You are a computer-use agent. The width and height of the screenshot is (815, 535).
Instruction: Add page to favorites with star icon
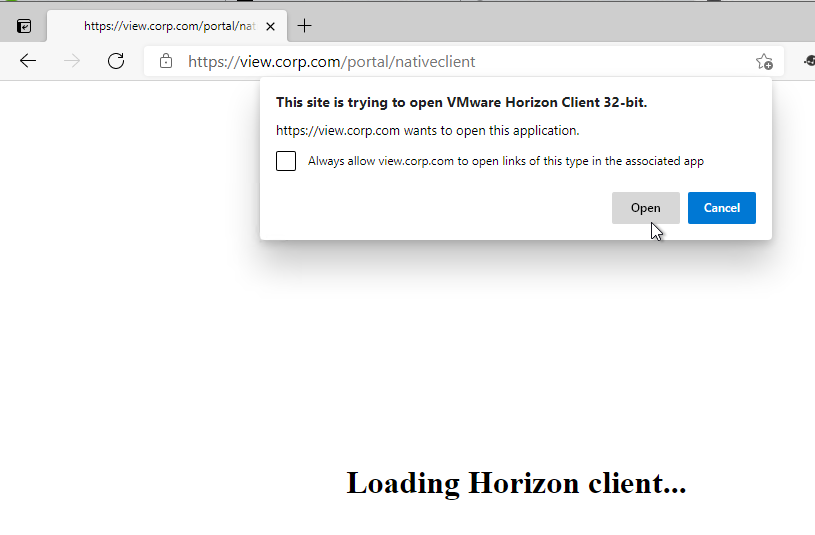[x=764, y=61]
